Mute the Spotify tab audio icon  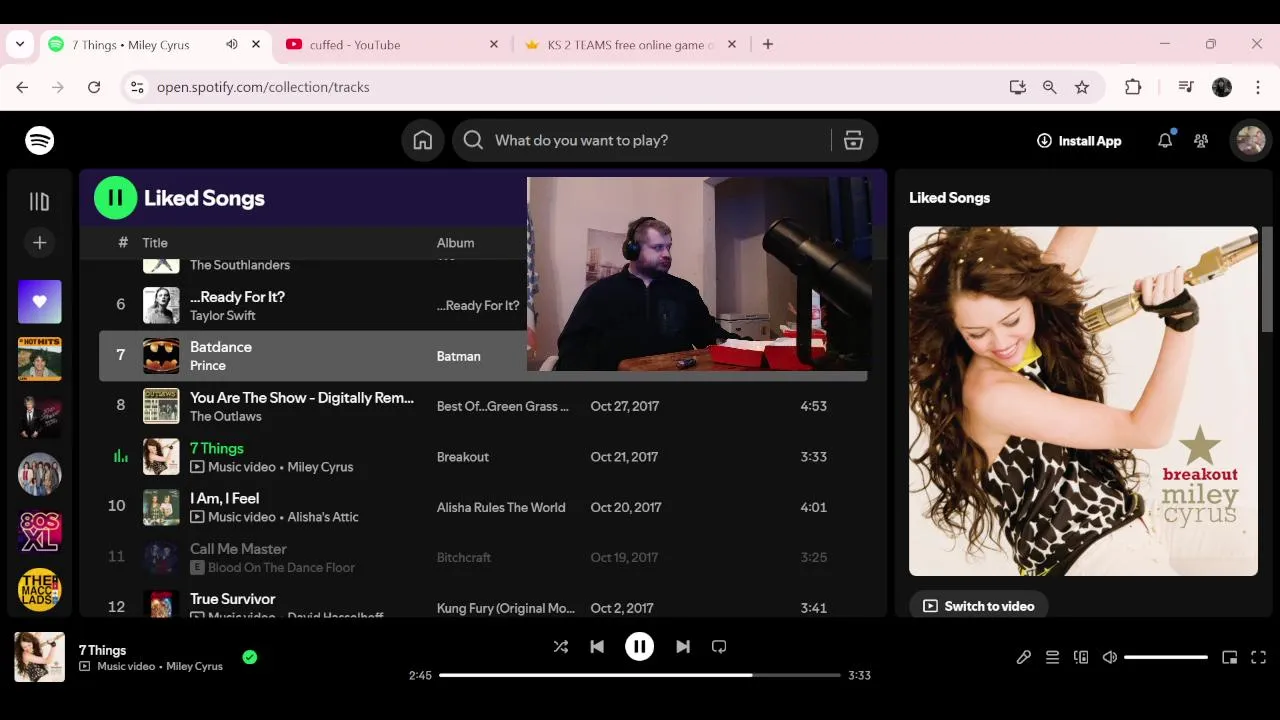tap(232, 45)
